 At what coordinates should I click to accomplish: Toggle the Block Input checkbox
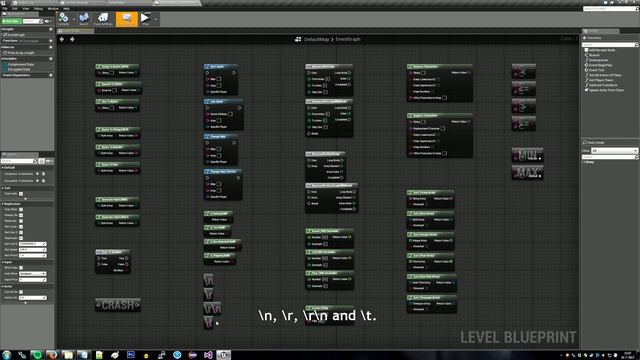[21, 268]
